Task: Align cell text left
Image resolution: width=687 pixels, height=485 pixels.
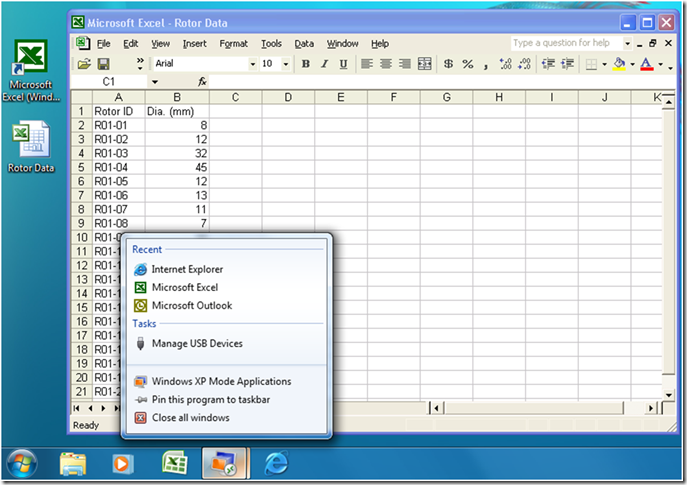Action: tap(367, 64)
